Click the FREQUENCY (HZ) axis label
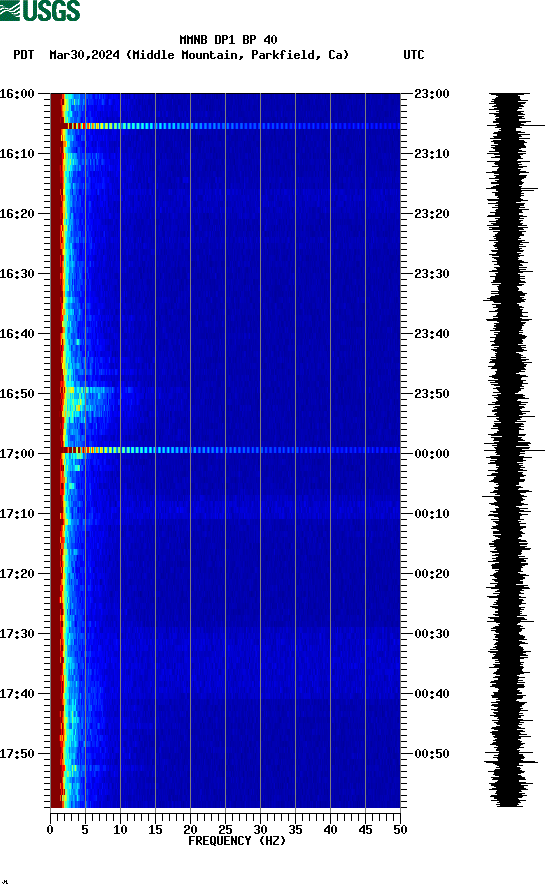Image resolution: width=552 pixels, height=893 pixels. (237, 841)
